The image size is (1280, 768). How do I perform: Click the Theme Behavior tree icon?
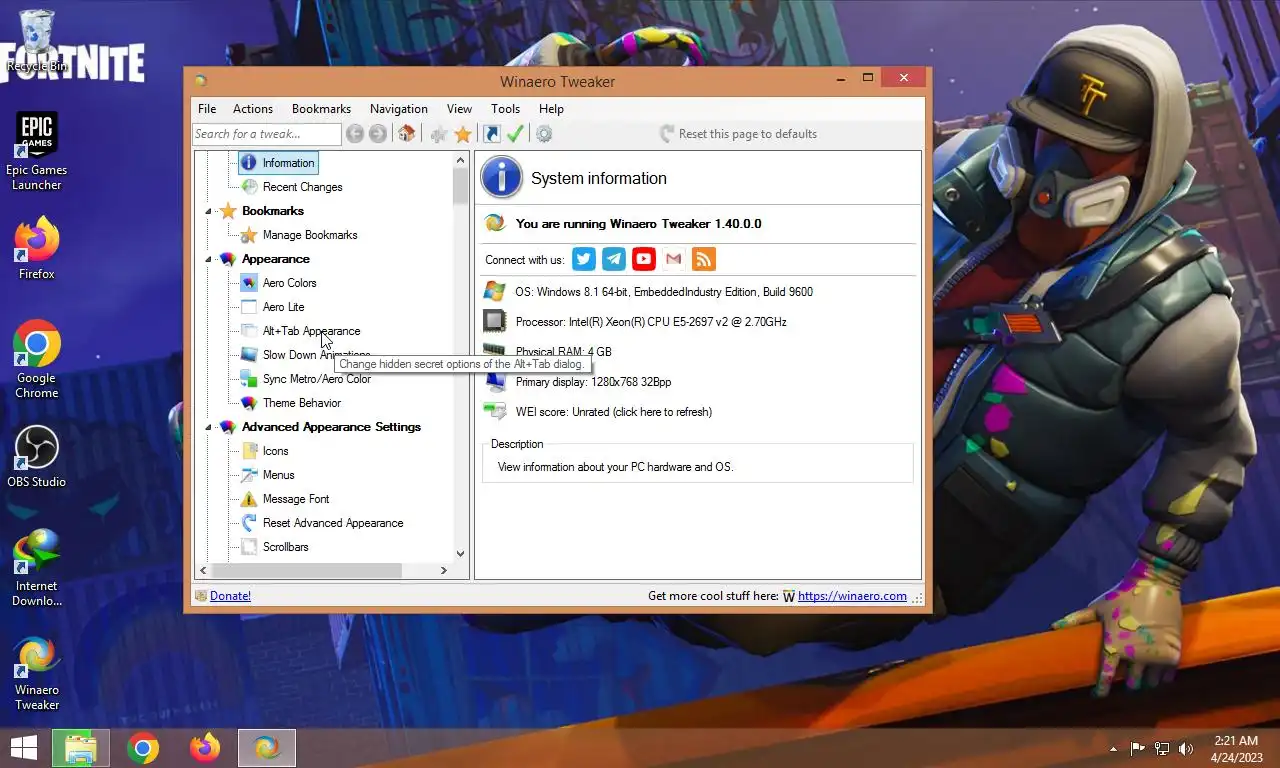pyautogui.click(x=249, y=403)
